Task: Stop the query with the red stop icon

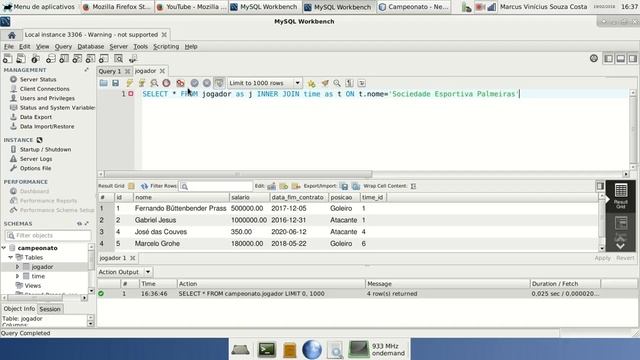Action: tap(167, 83)
